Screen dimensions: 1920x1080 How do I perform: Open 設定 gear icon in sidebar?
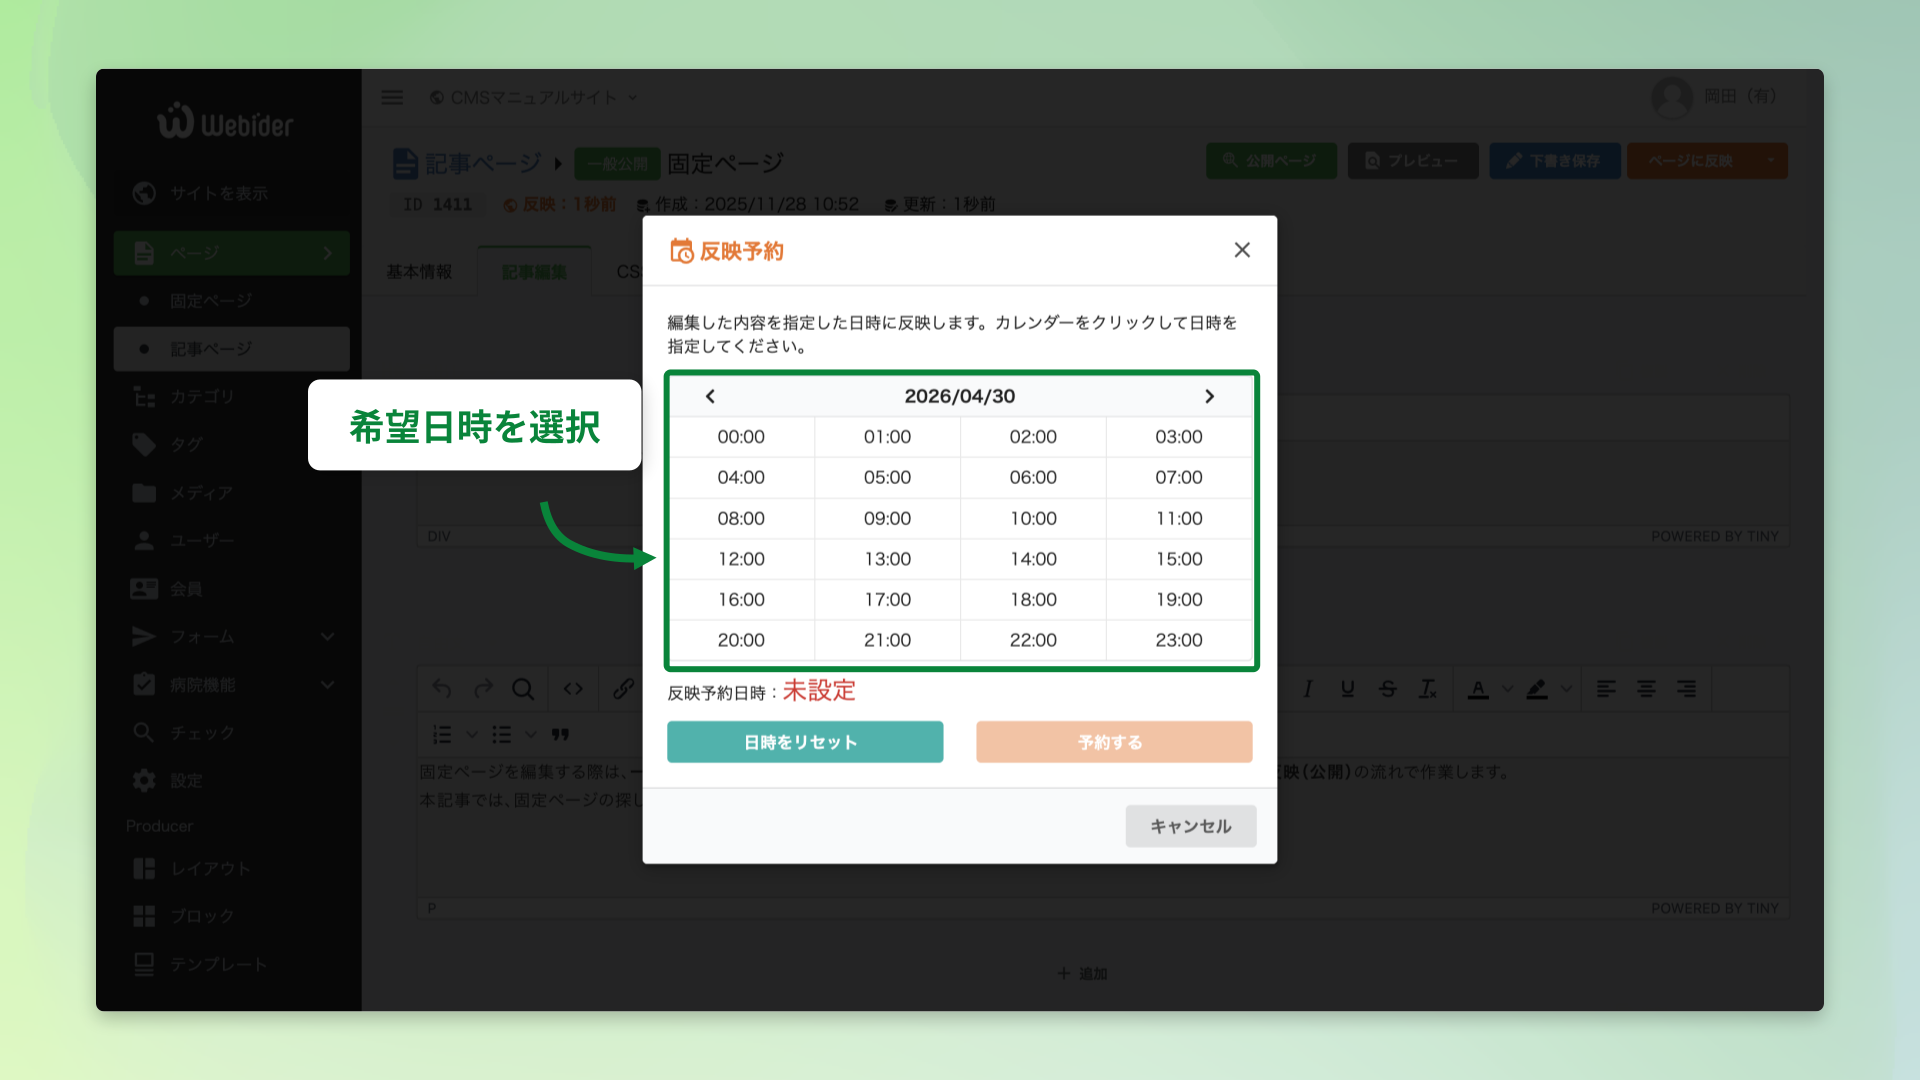click(x=144, y=781)
